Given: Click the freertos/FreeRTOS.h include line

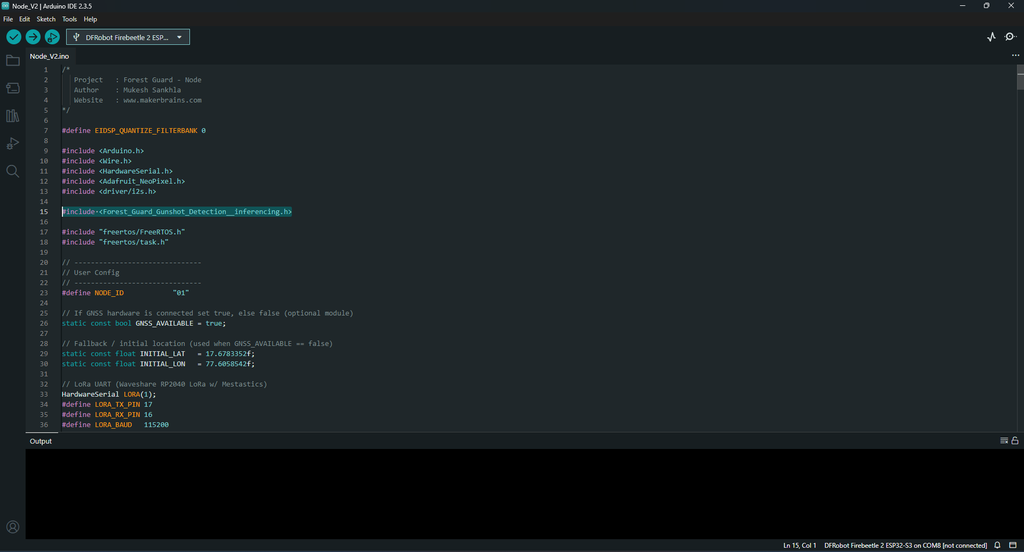Looking at the screenshot, I should (123, 232).
